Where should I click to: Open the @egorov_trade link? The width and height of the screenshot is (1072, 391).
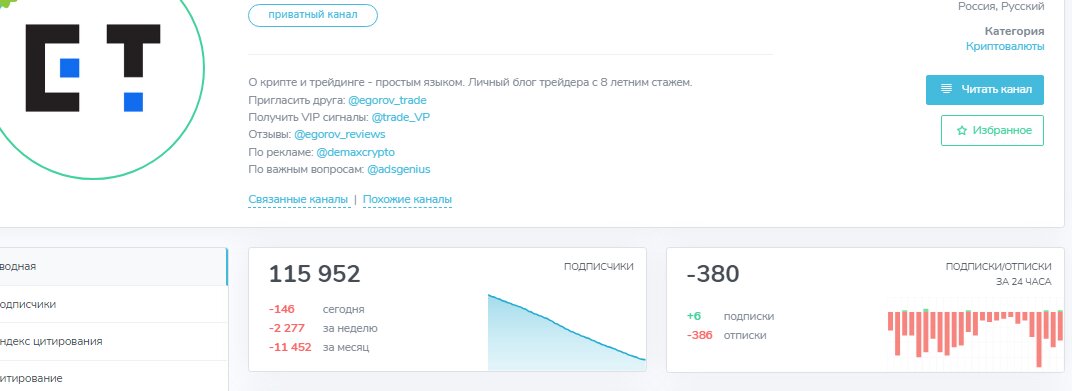pos(388,100)
